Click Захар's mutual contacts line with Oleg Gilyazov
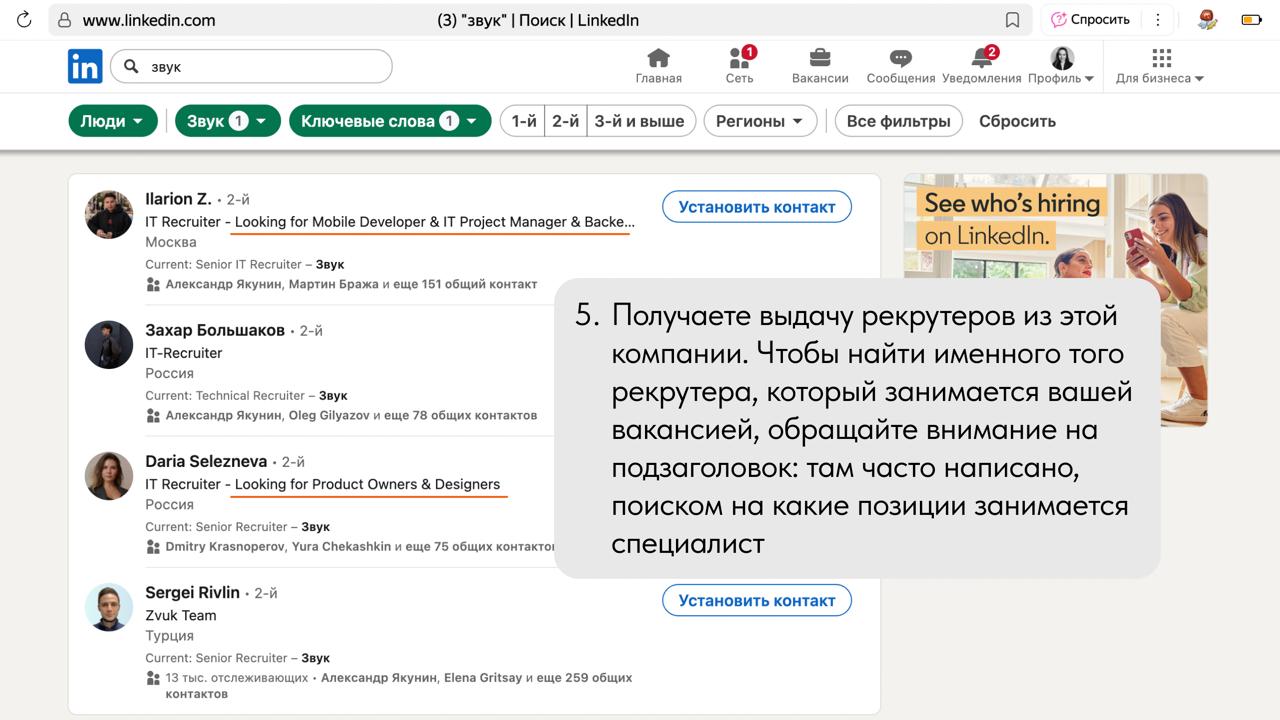Image resolution: width=1280 pixels, height=720 pixels. tap(351, 415)
